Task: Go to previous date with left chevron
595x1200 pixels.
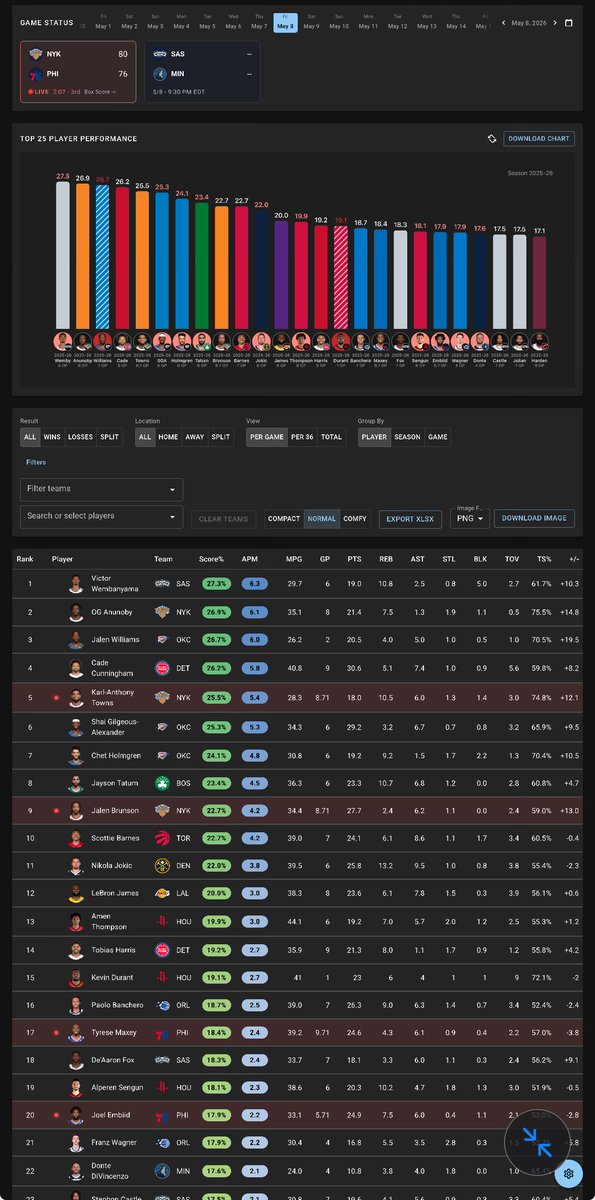Action: click(502, 23)
